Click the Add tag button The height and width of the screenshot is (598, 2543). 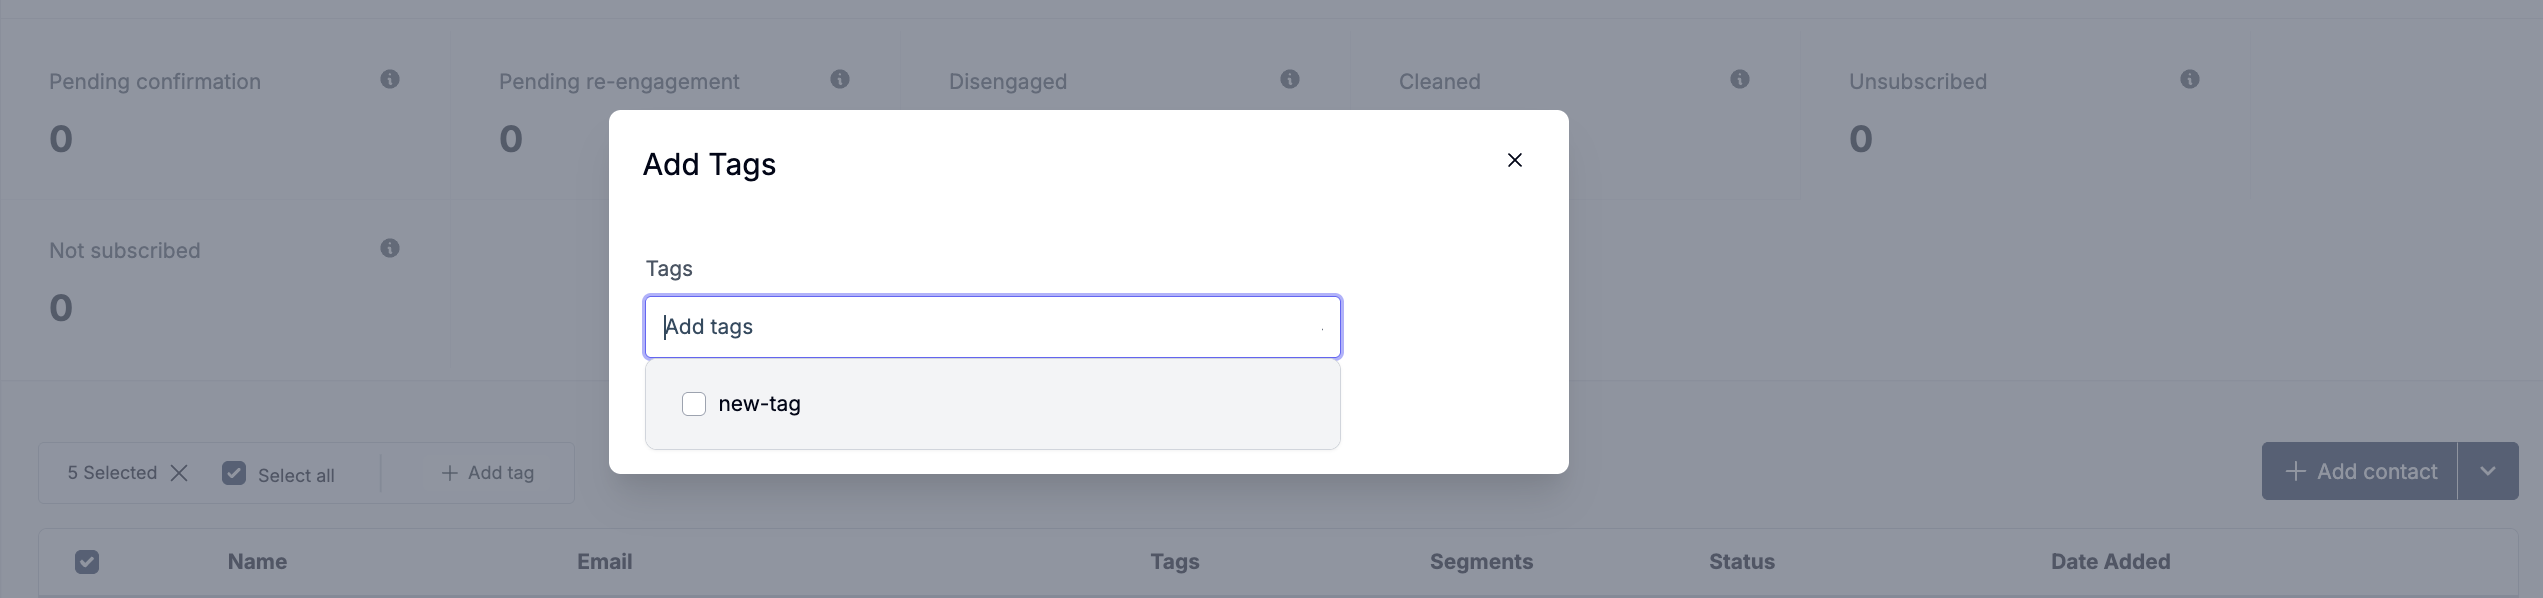488,473
